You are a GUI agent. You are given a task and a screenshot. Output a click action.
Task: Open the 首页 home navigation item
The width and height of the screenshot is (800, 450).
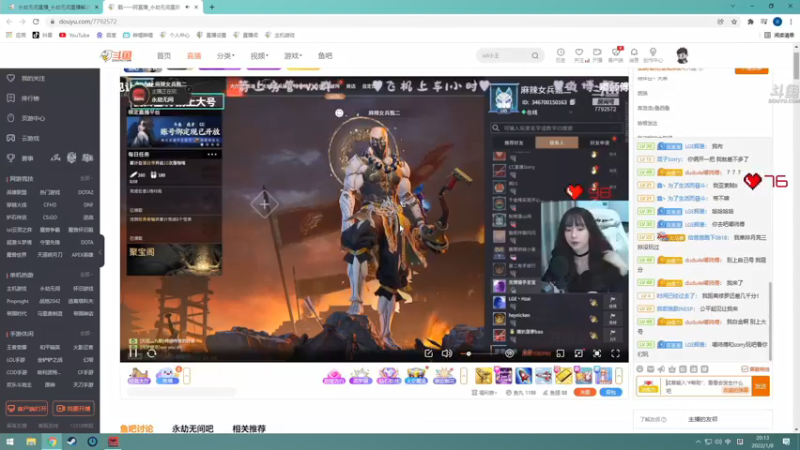pyautogui.click(x=164, y=56)
